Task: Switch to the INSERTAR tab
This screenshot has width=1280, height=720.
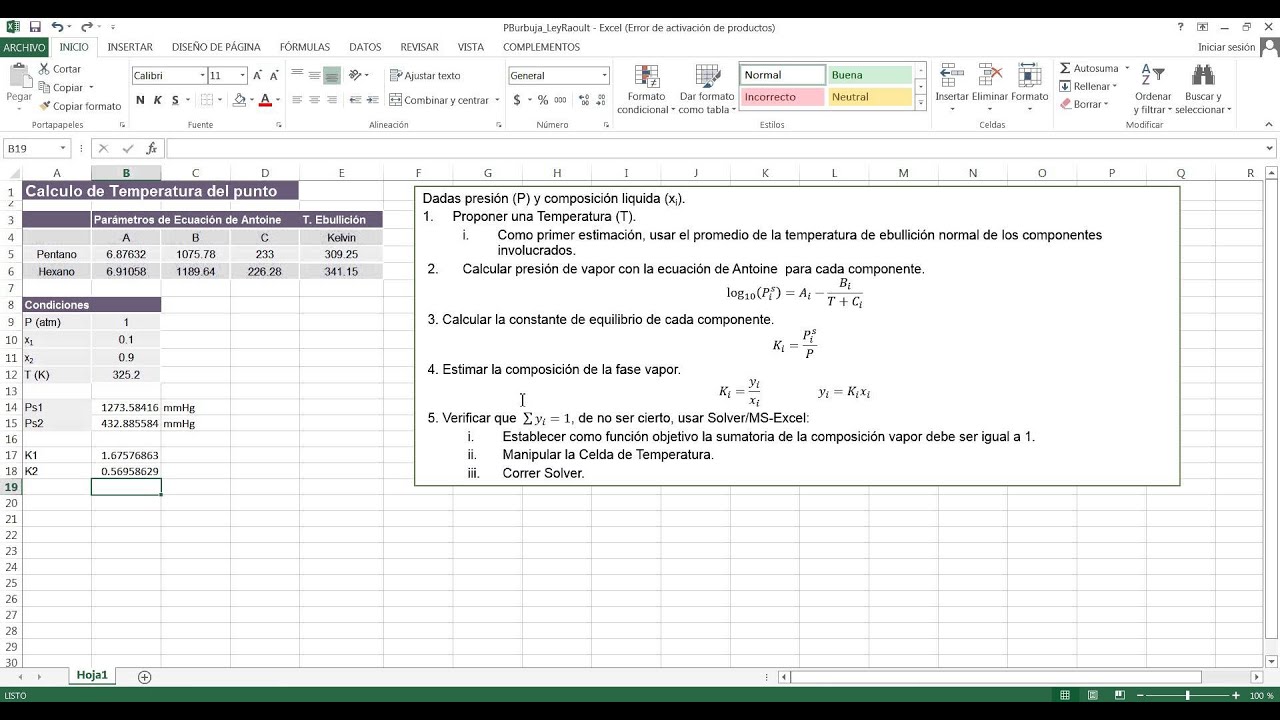Action: click(x=130, y=47)
